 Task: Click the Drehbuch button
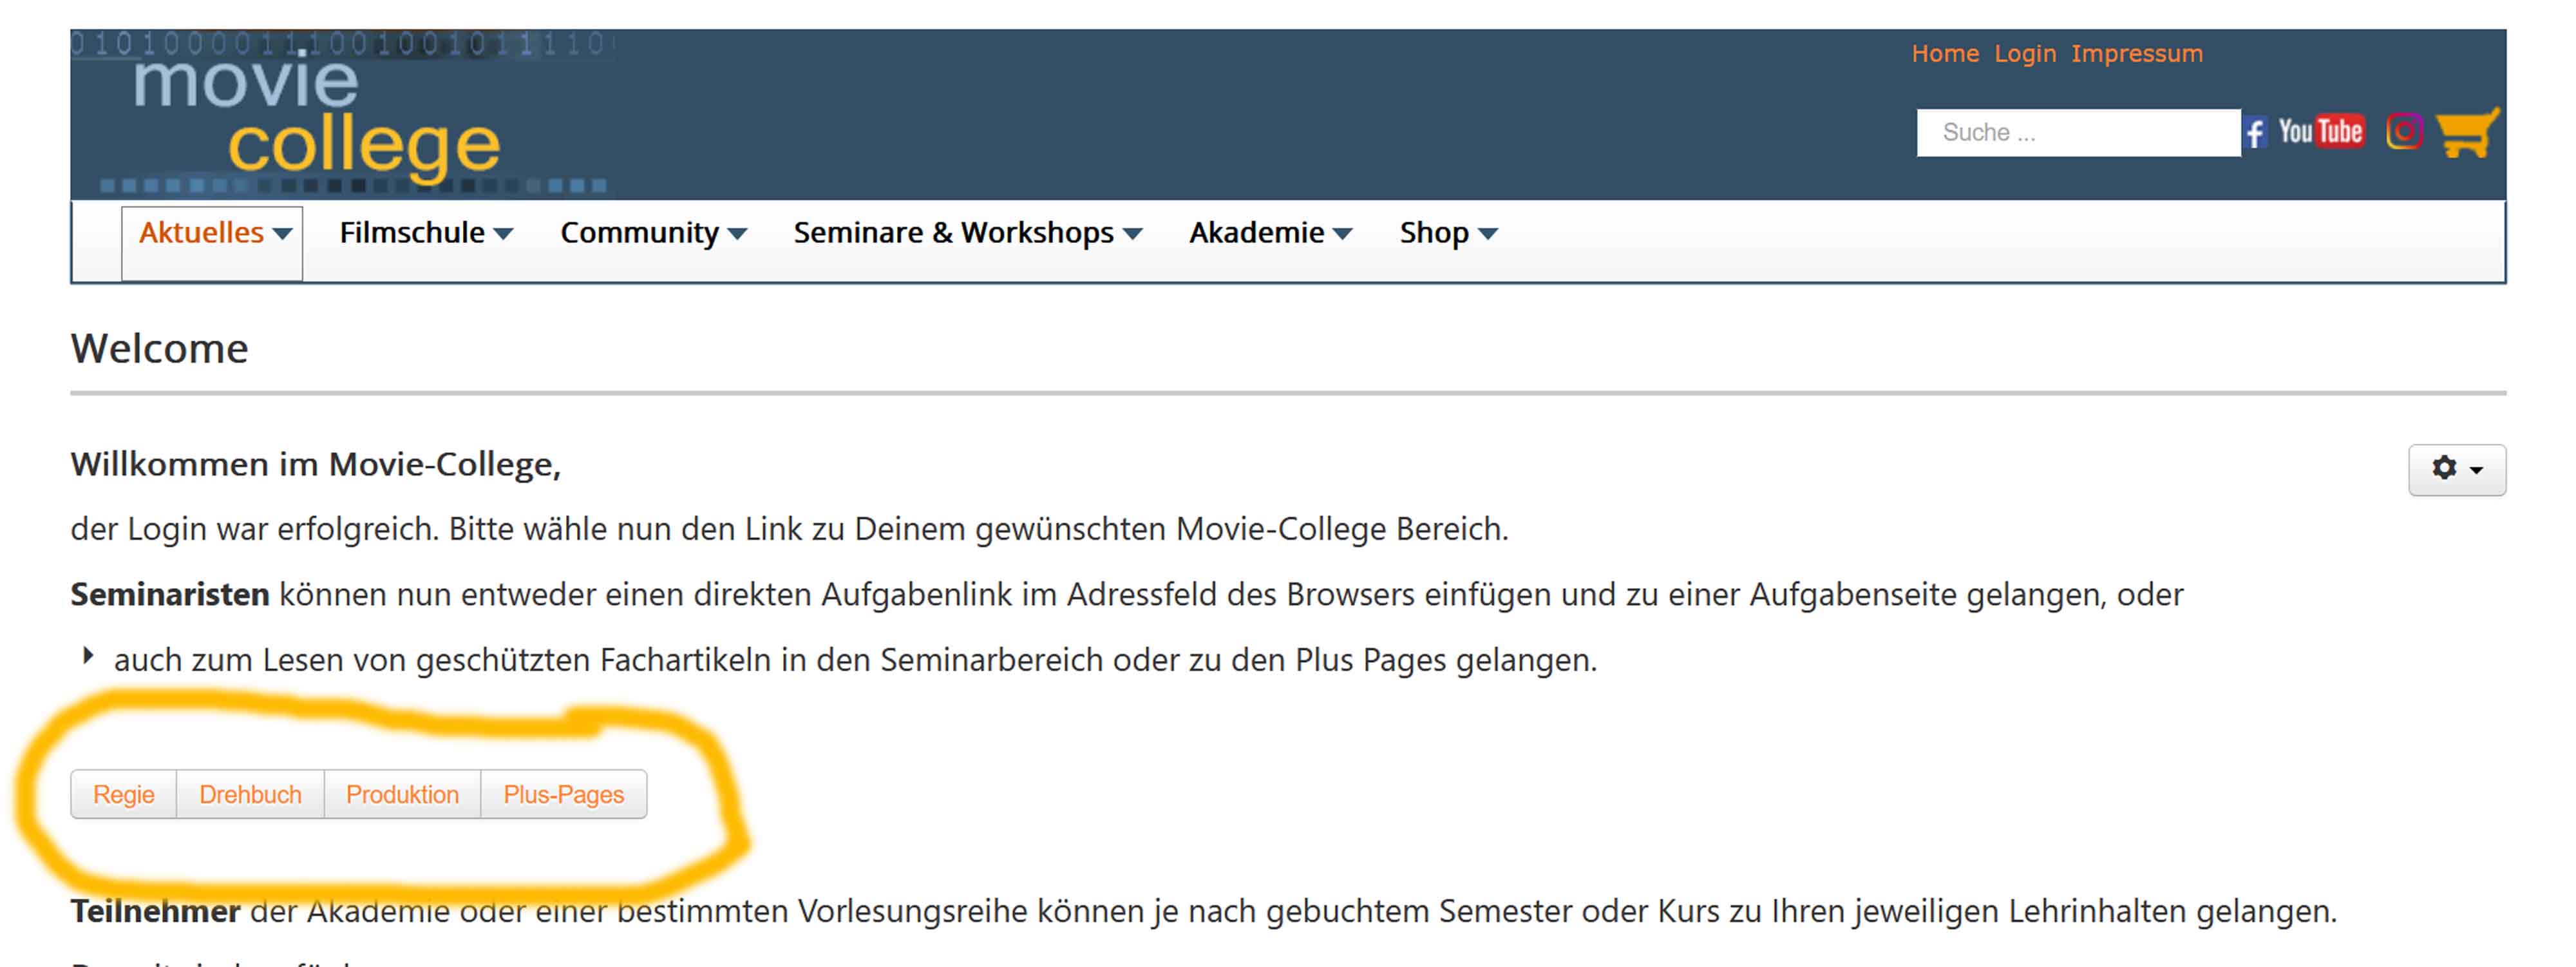pyautogui.click(x=250, y=794)
